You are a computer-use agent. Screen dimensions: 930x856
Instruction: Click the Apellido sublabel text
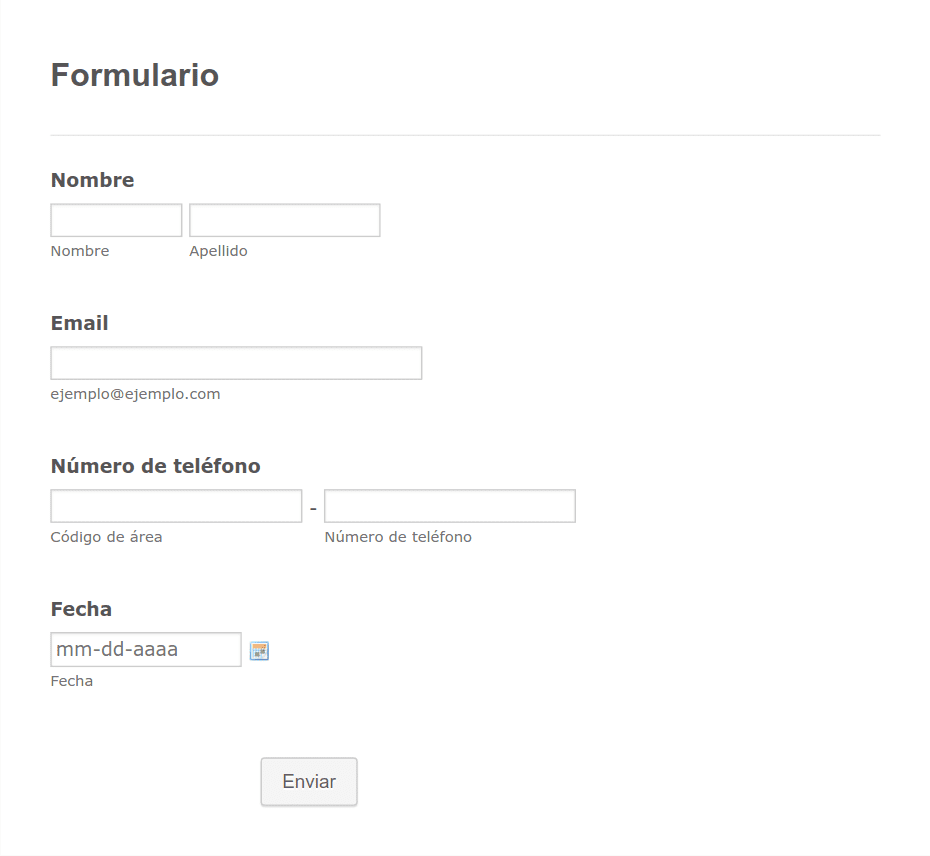218,252
